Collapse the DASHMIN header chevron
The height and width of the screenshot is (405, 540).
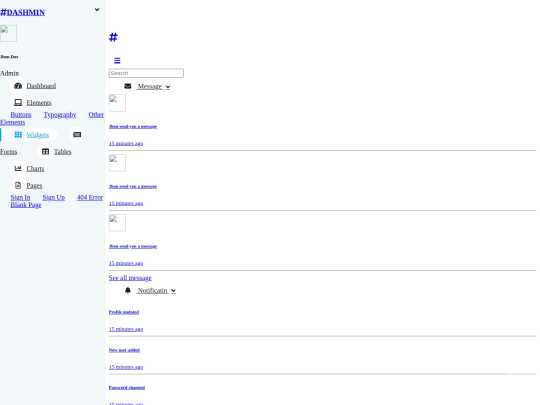click(x=97, y=10)
